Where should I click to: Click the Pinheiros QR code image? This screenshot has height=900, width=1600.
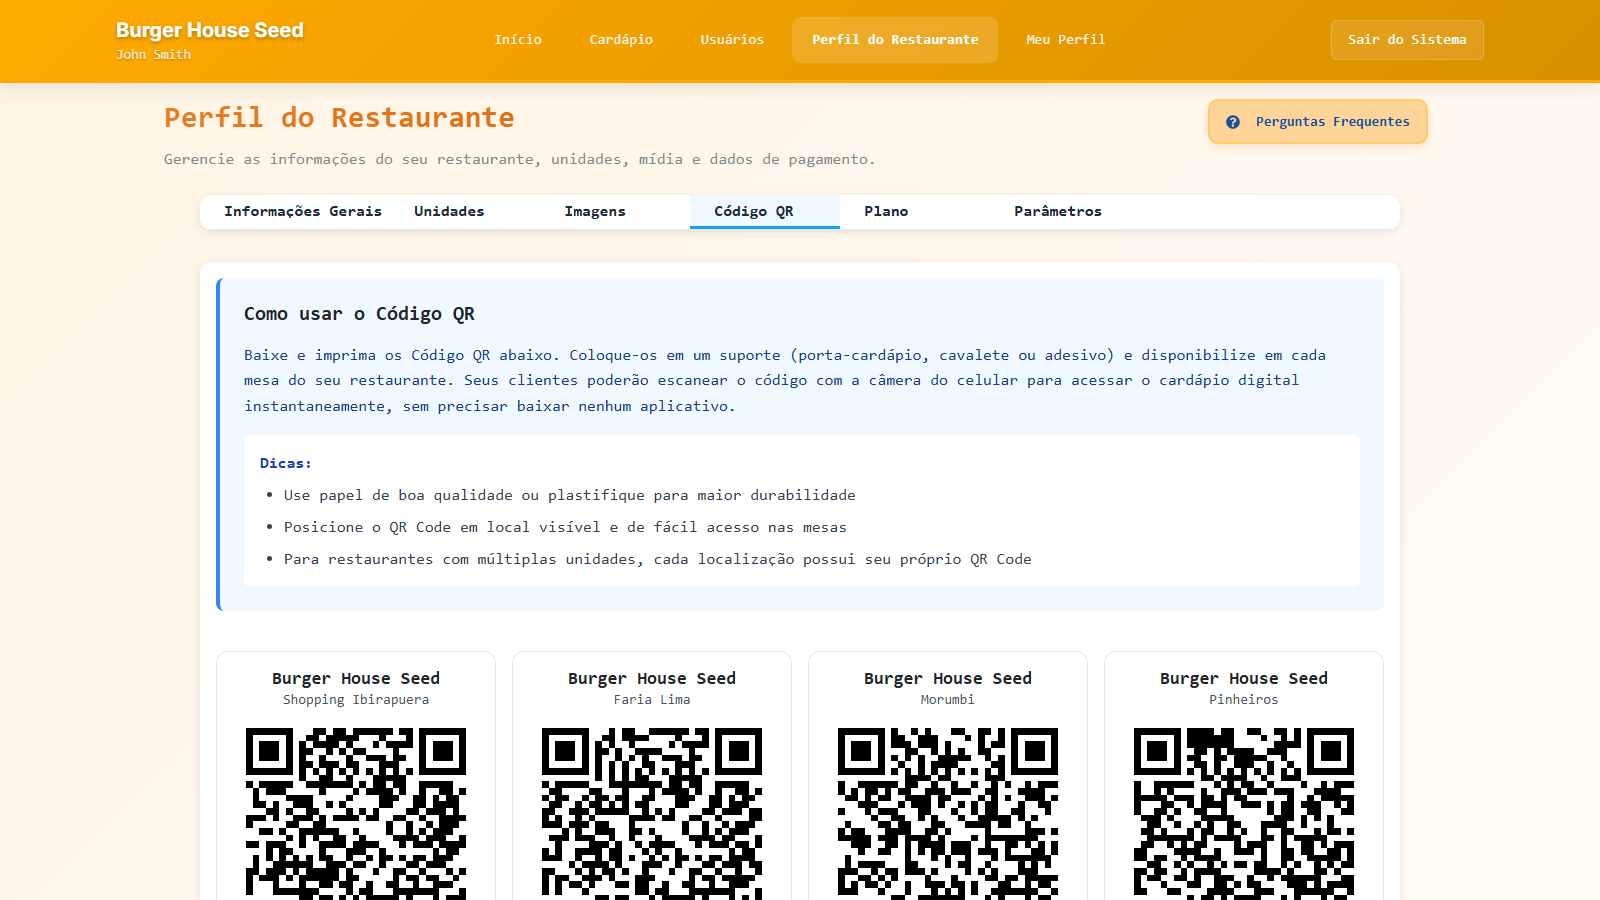[x=1244, y=813]
